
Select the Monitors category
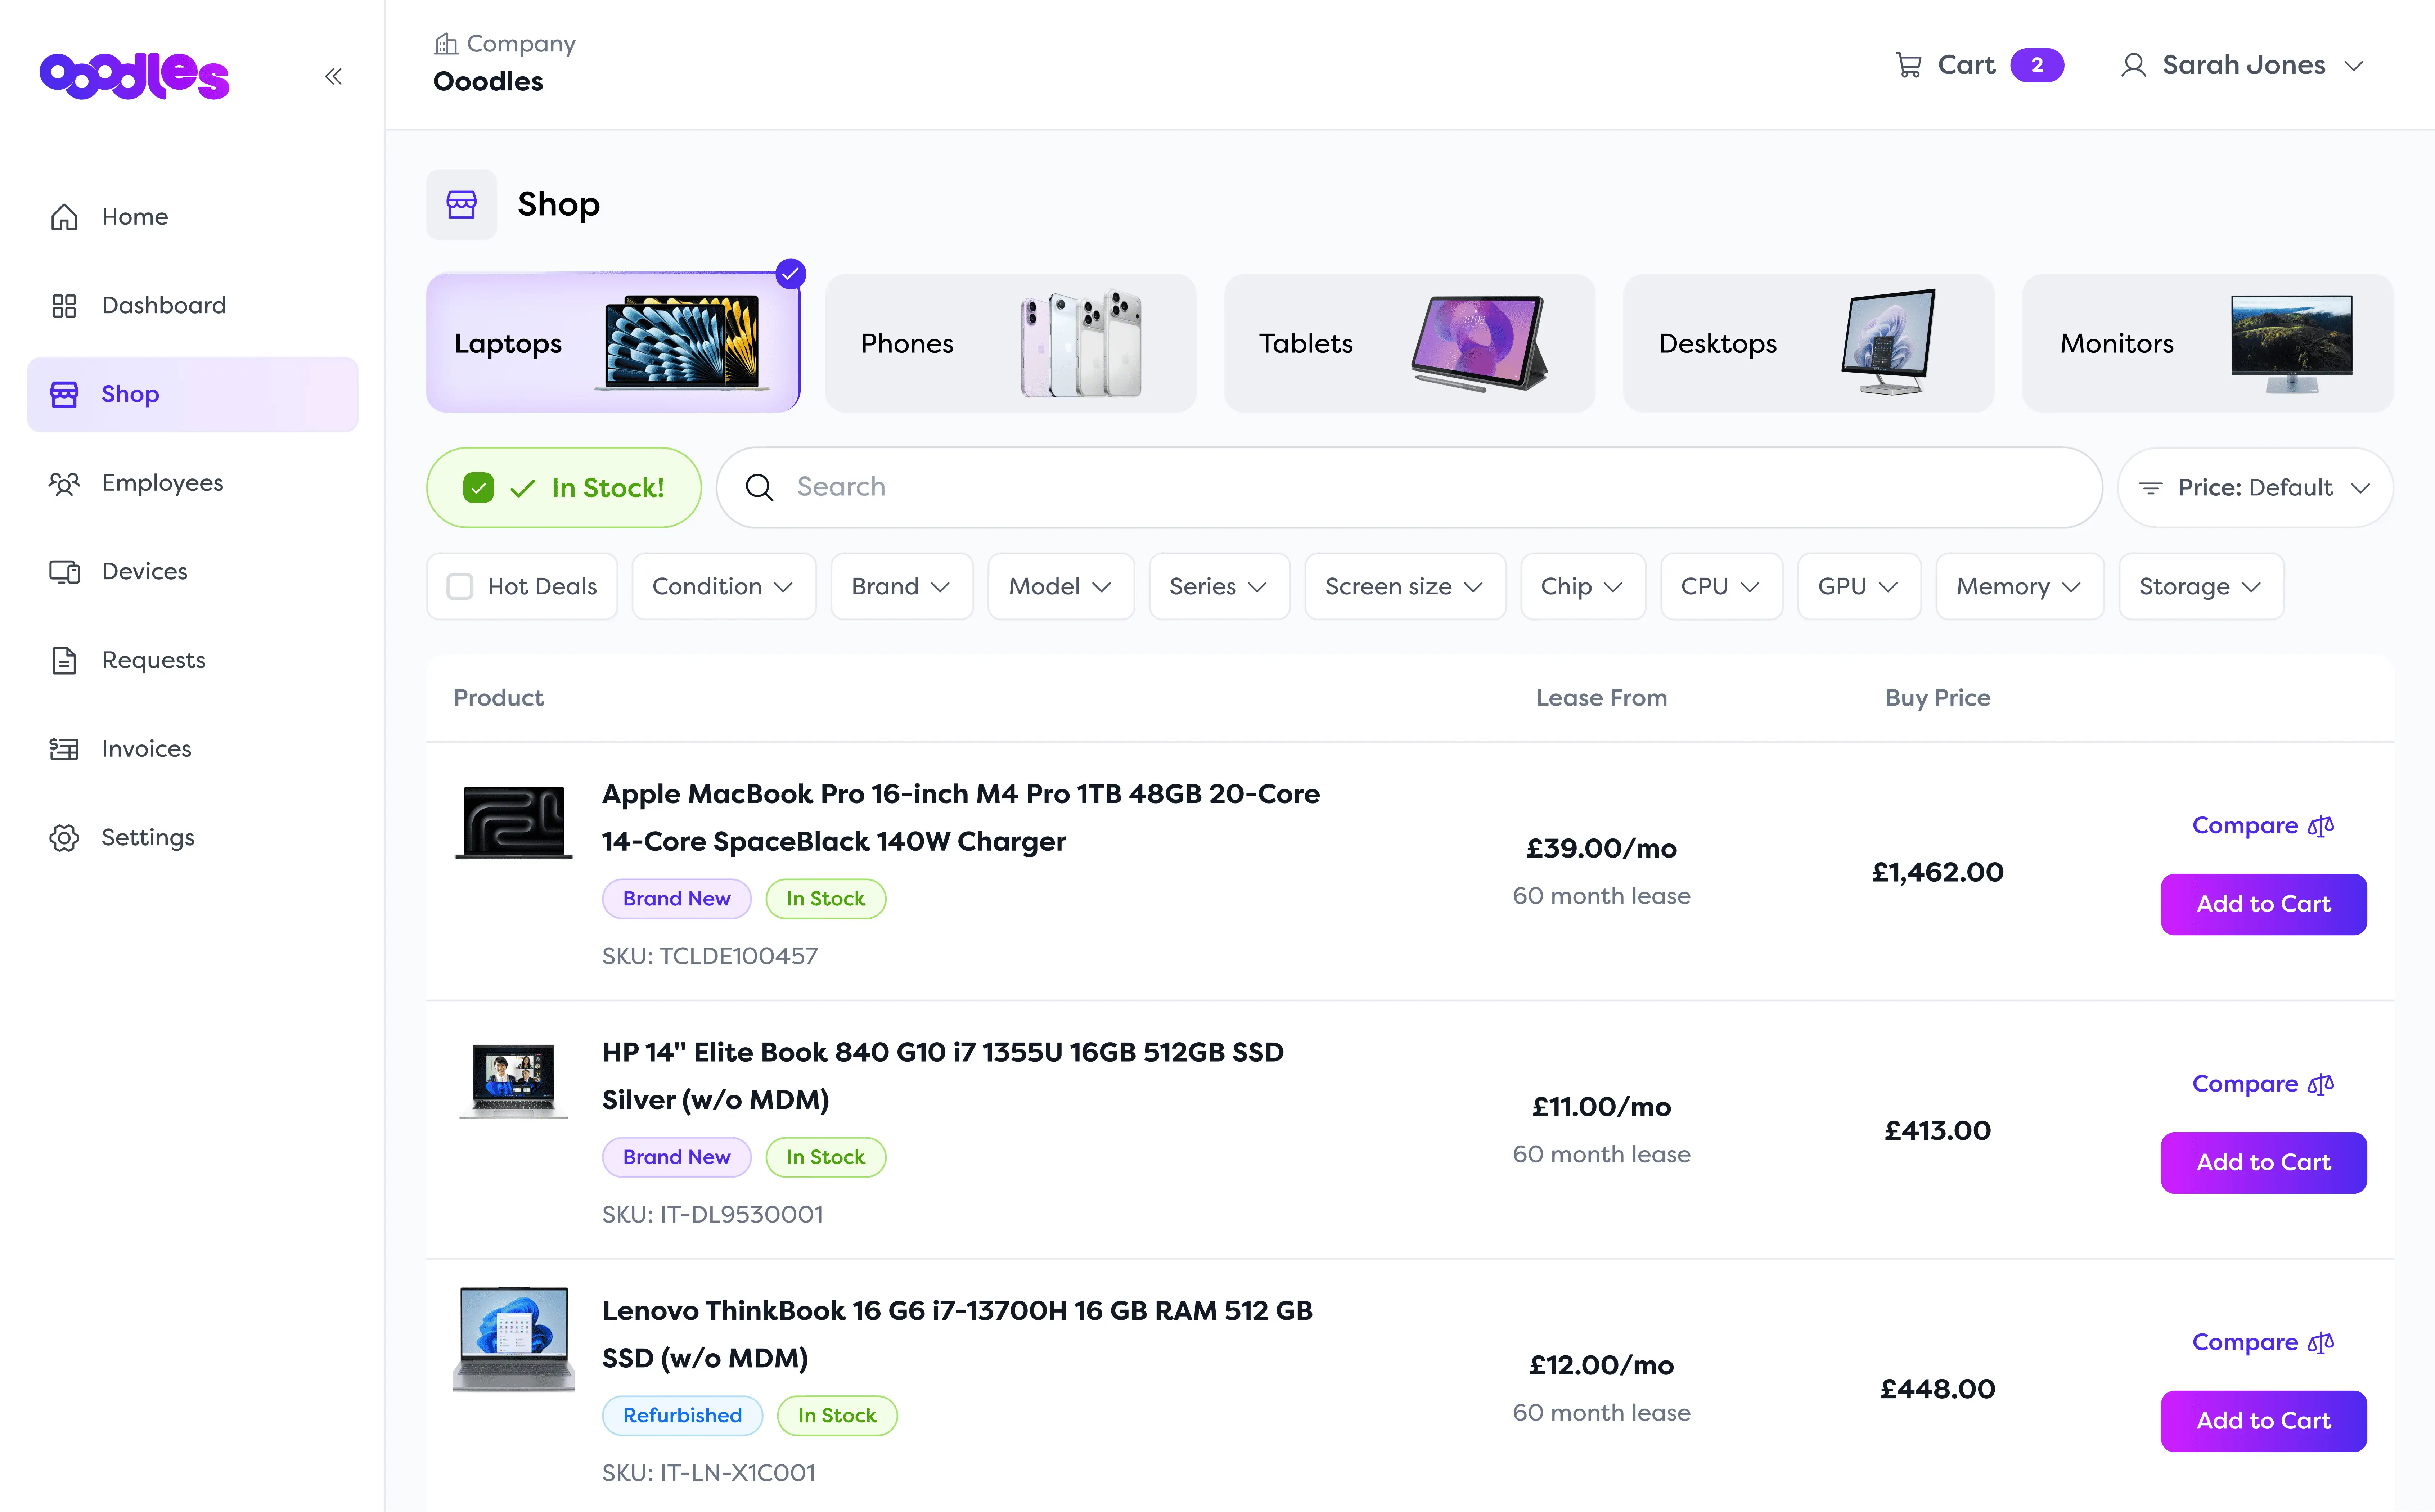click(x=2207, y=343)
